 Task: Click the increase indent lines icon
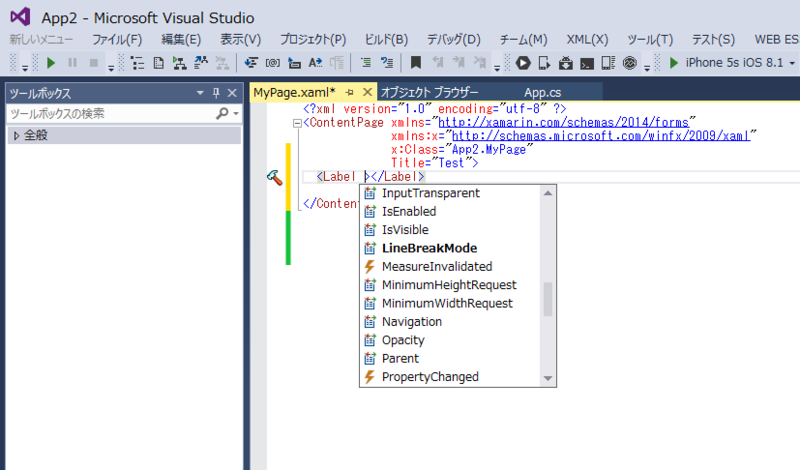365,63
